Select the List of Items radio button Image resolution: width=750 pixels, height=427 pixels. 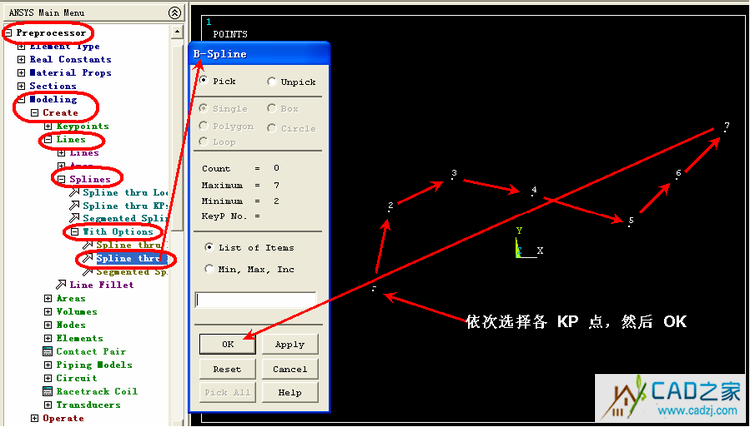209,248
